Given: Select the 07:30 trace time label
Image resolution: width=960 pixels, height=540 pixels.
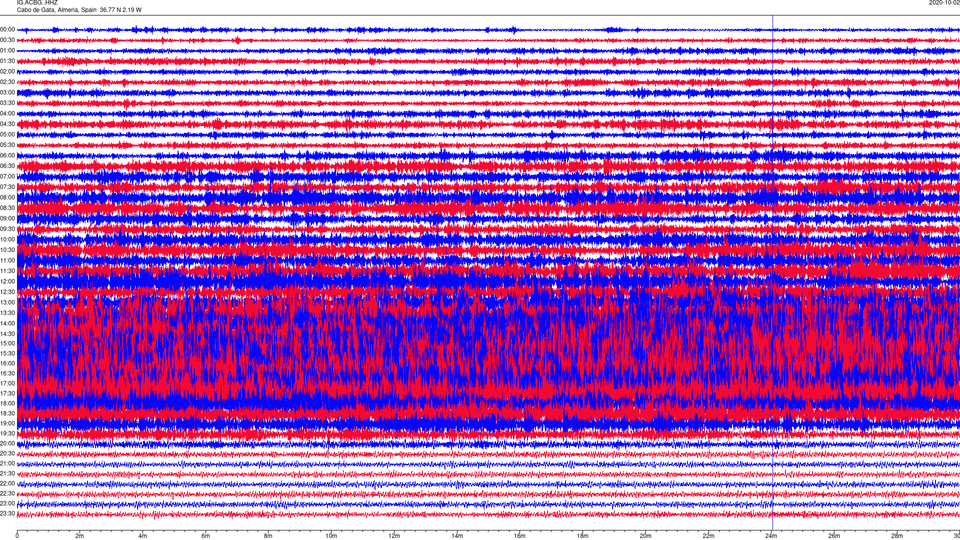Looking at the screenshot, I should tap(7, 187).
